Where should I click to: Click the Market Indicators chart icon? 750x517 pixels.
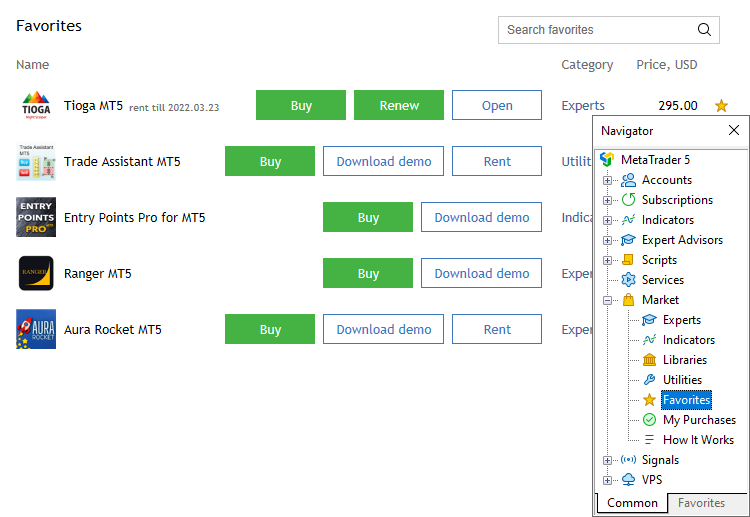point(649,340)
